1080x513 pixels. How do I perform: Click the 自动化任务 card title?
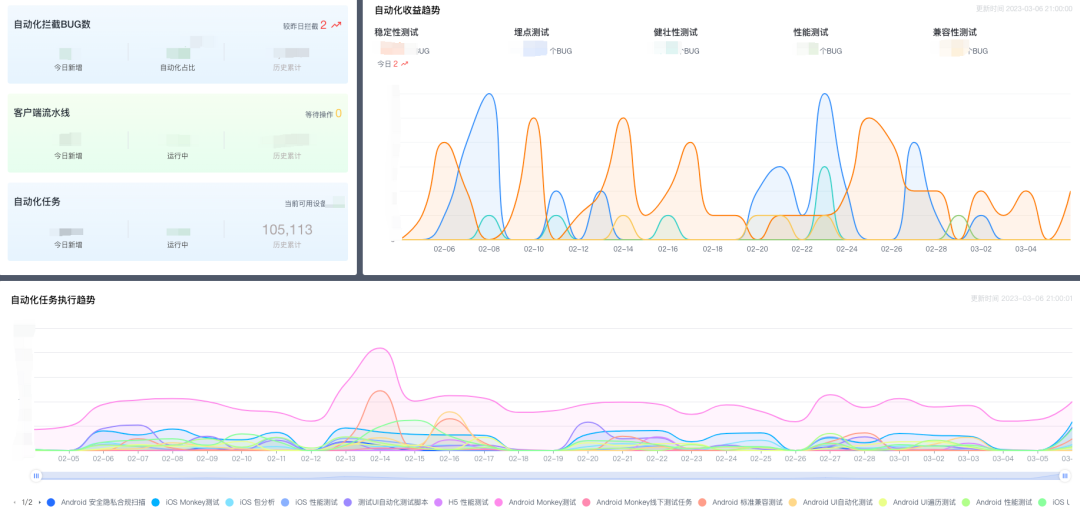pyautogui.click(x=37, y=202)
